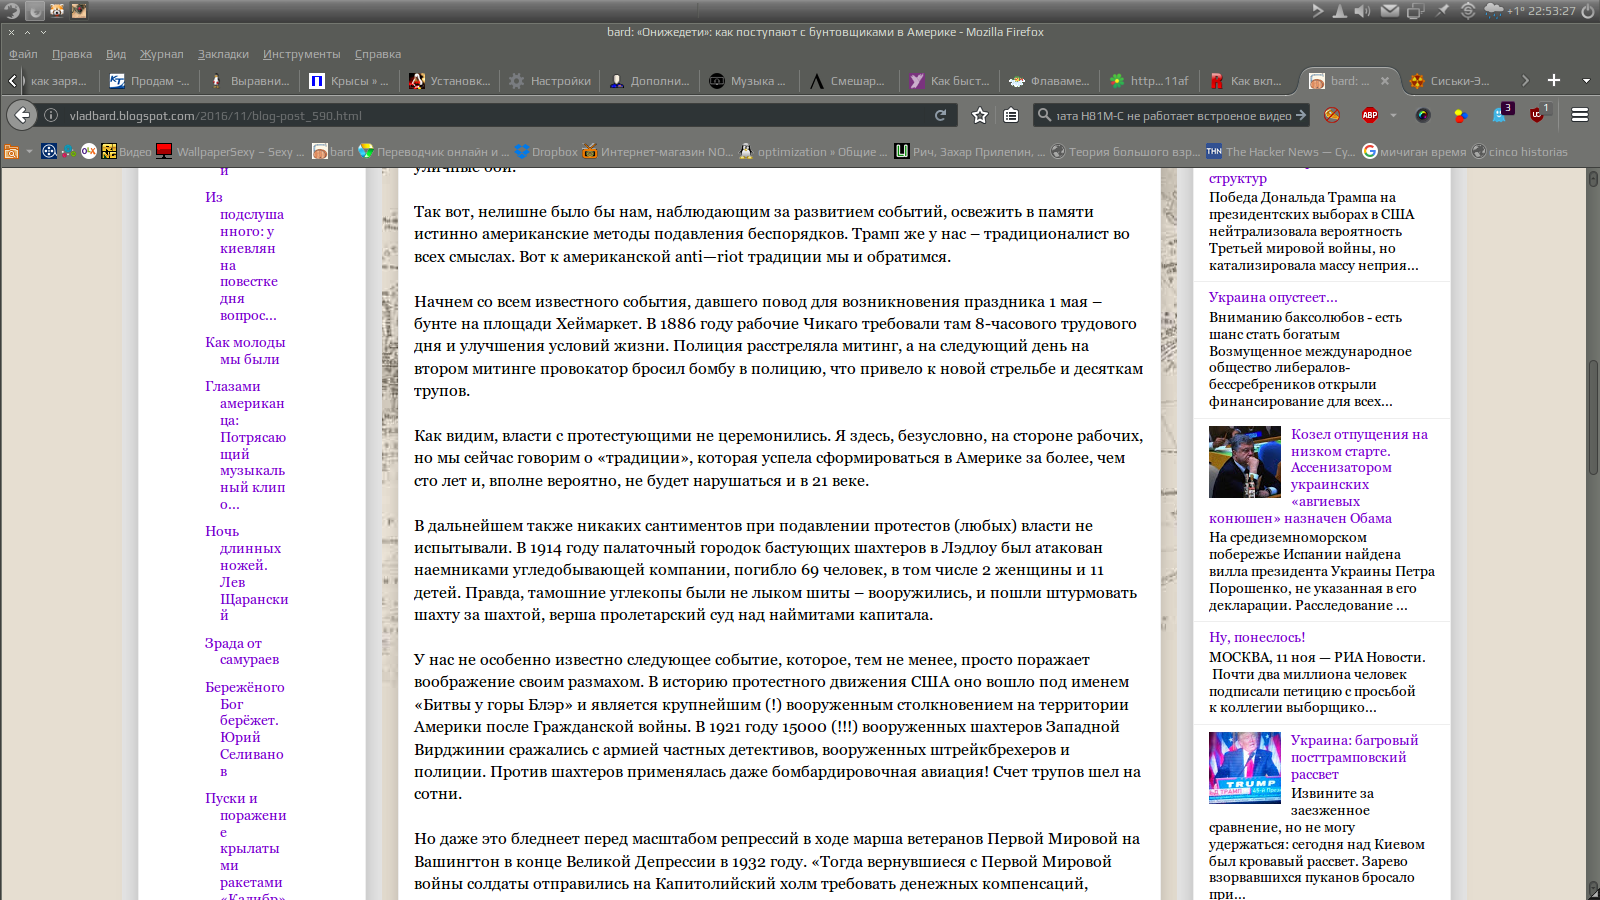Open sidebar link Зрада от самураев
The height and width of the screenshot is (900, 1600).
point(241,651)
